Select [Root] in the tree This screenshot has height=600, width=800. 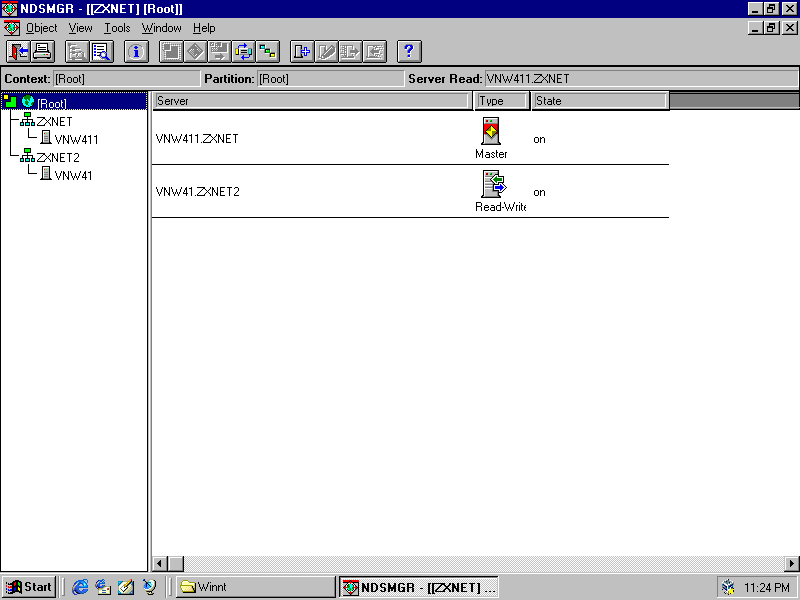coord(52,104)
